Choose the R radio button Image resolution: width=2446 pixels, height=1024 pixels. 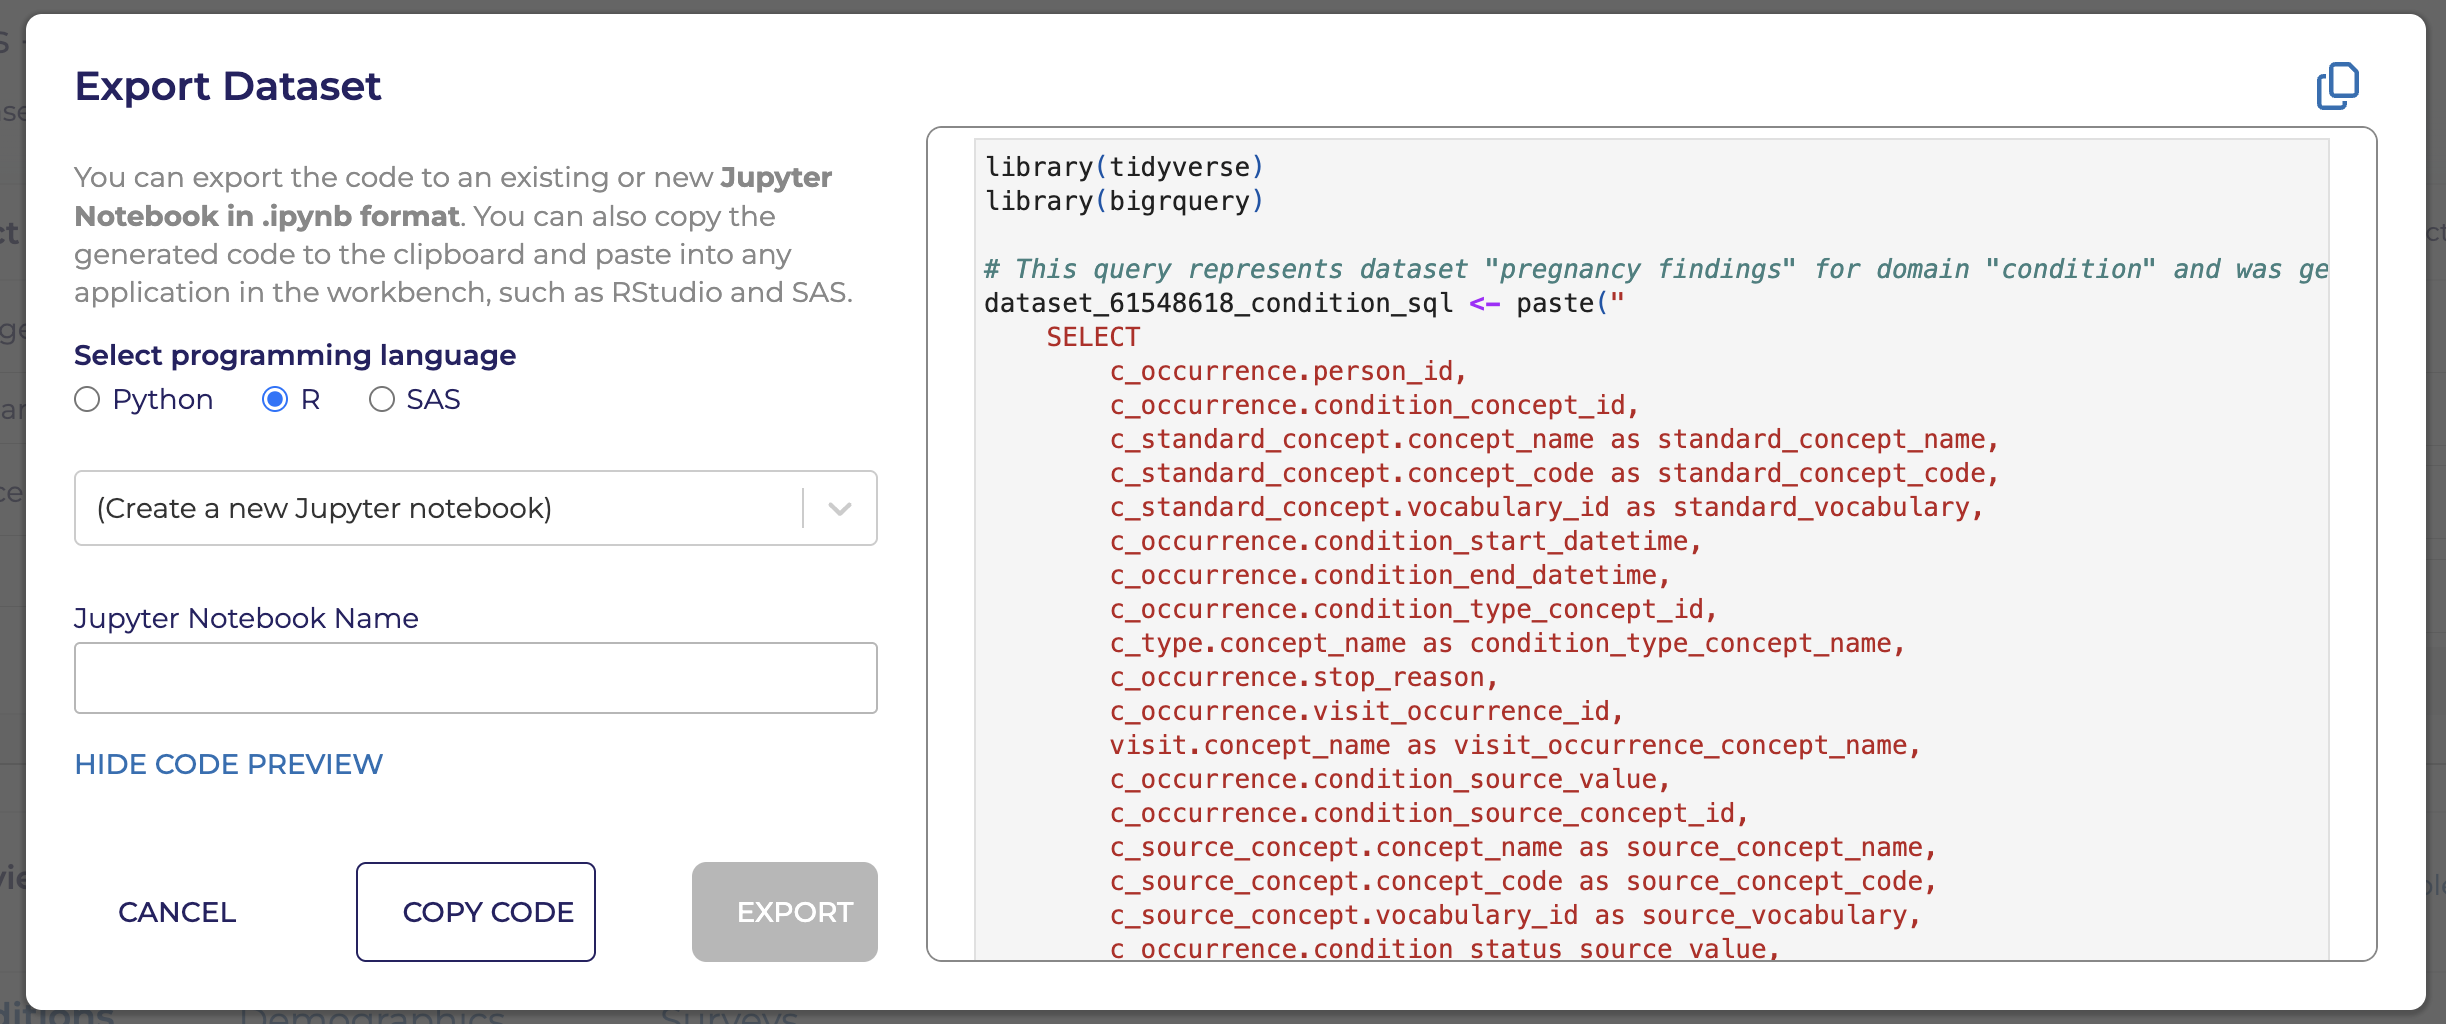pyautogui.click(x=275, y=400)
